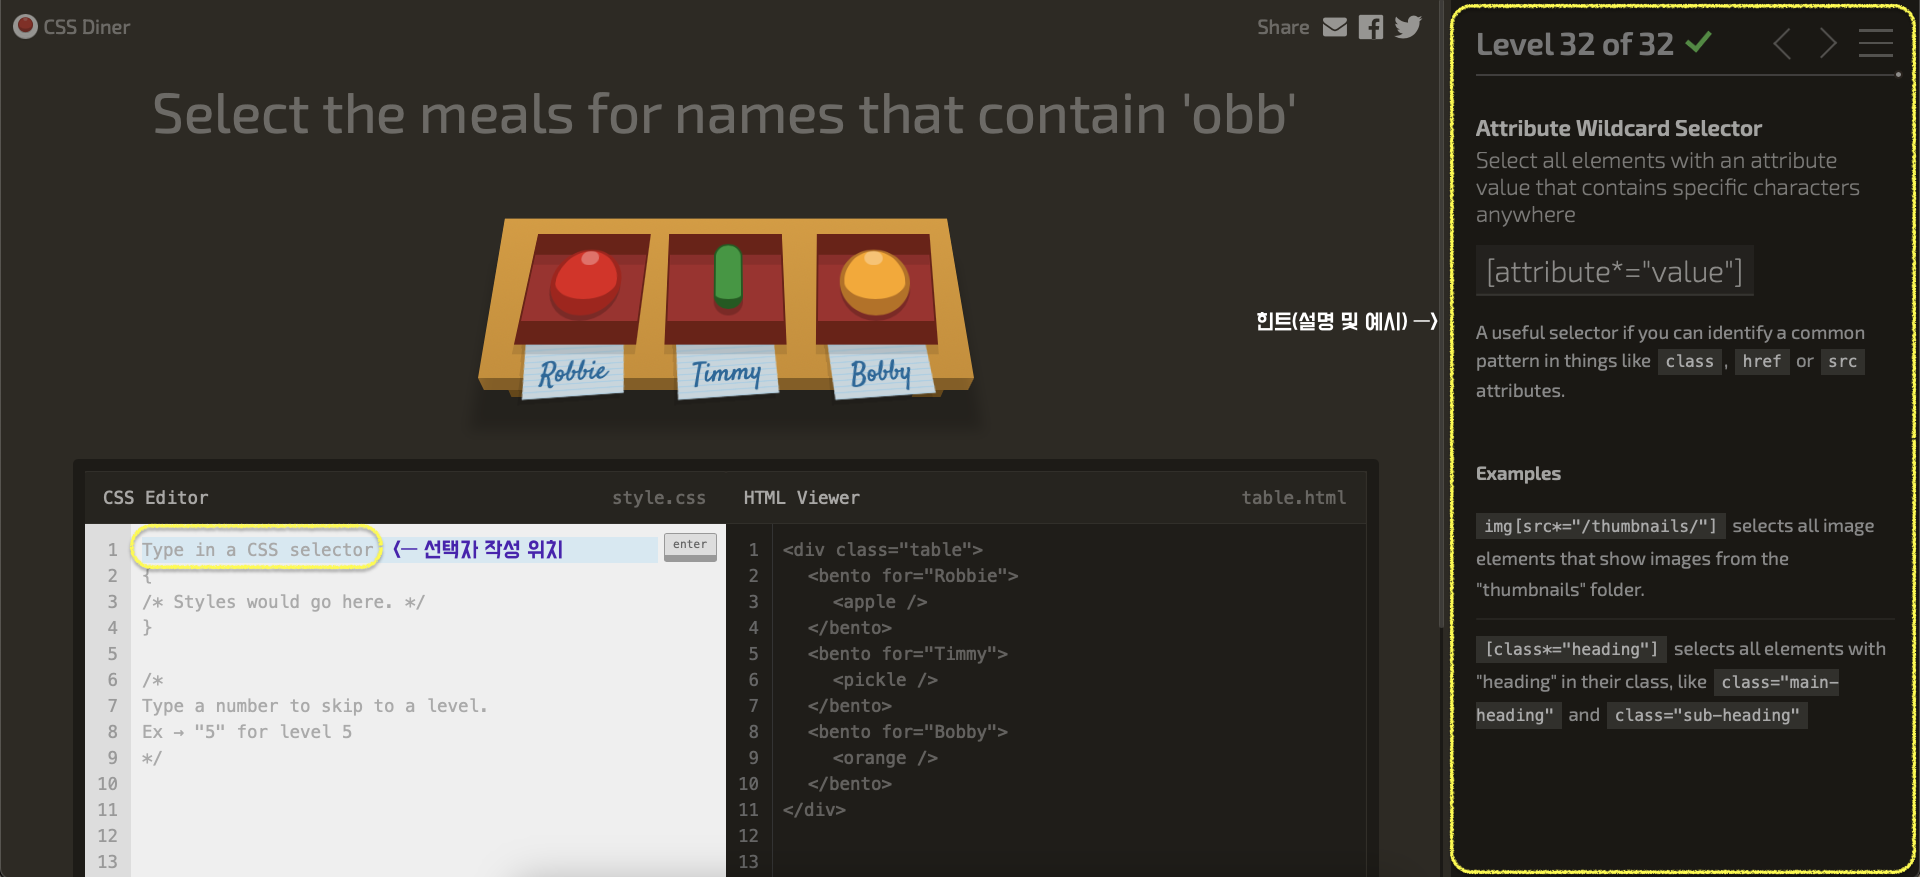Click the 'Ex → "5" for level 5' line

247,732
